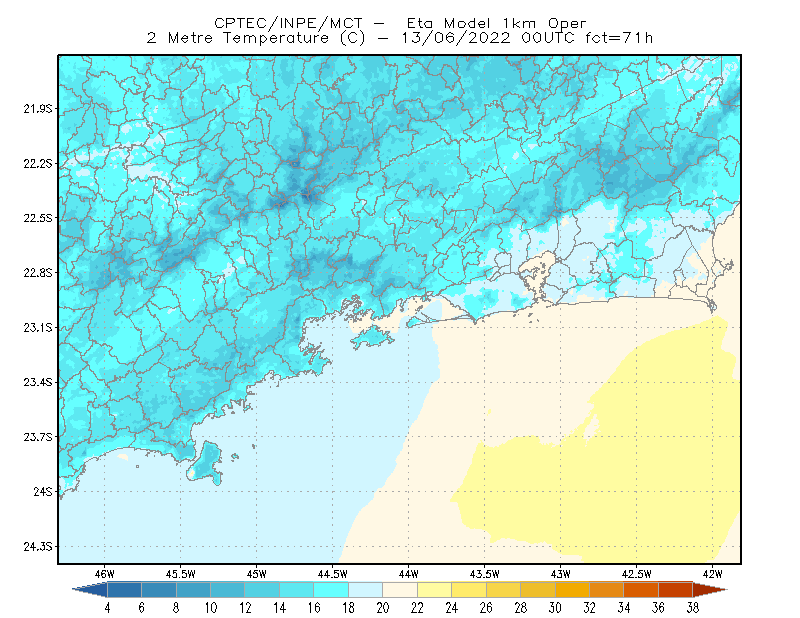This screenshot has height=618, width=800.
Task: Select the 16–18 cyan color bar swatch
Action: tap(331, 590)
